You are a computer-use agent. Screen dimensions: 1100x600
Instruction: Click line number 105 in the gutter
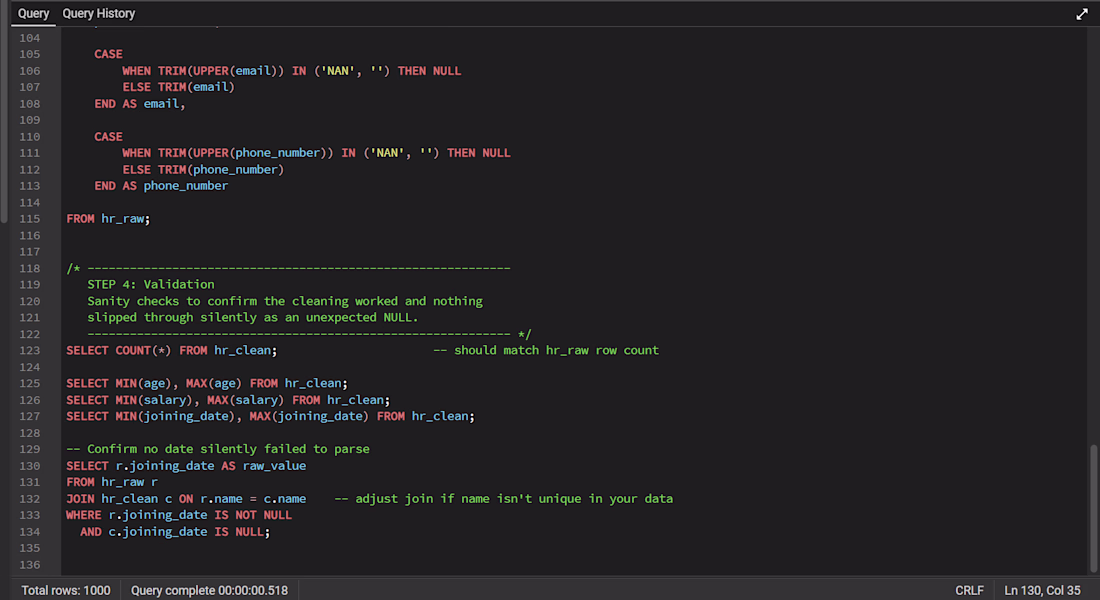tap(29, 54)
